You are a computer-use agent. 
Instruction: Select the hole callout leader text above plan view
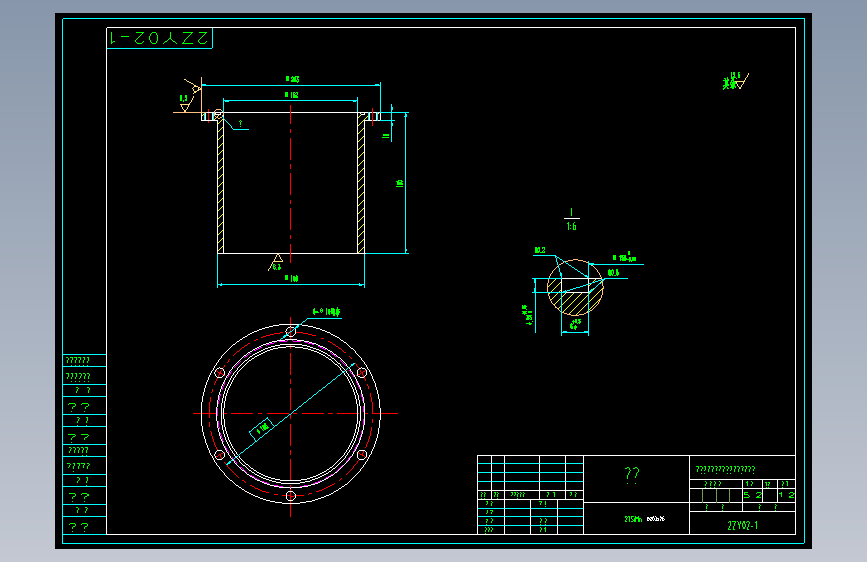pyautogui.click(x=327, y=312)
